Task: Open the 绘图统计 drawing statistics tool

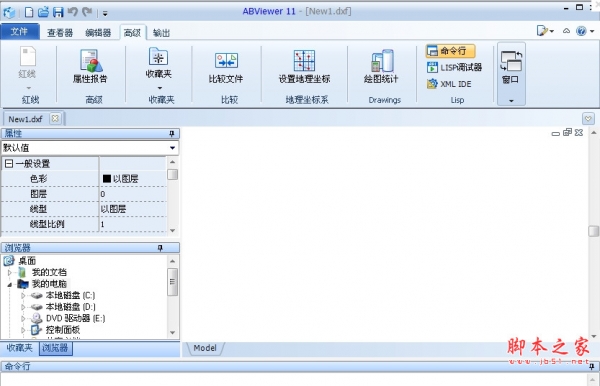Action: click(381, 66)
